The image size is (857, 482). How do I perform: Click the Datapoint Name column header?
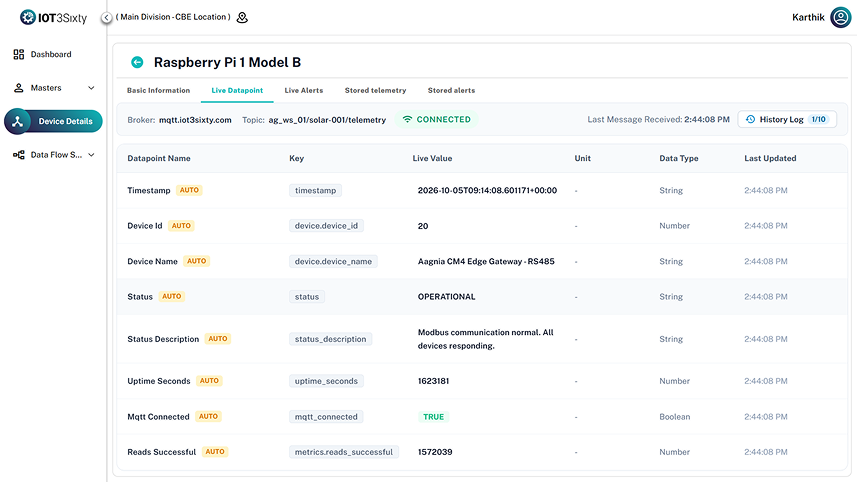point(159,158)
